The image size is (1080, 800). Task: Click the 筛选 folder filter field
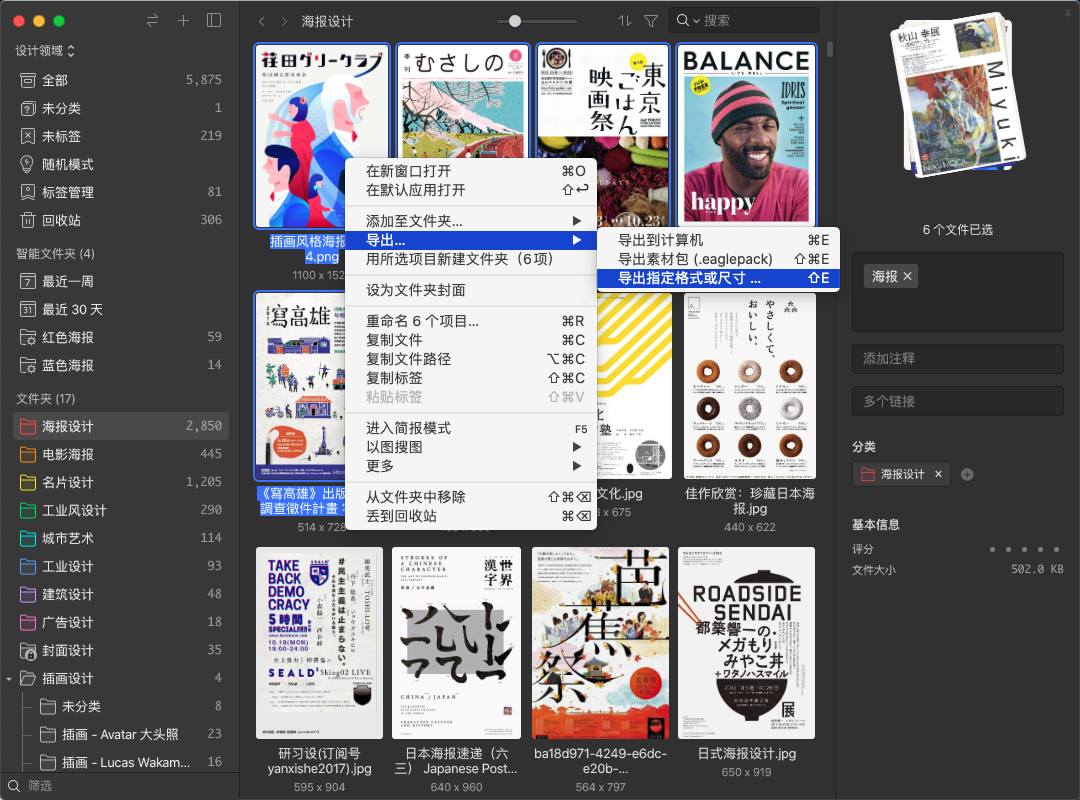(121, 786)
